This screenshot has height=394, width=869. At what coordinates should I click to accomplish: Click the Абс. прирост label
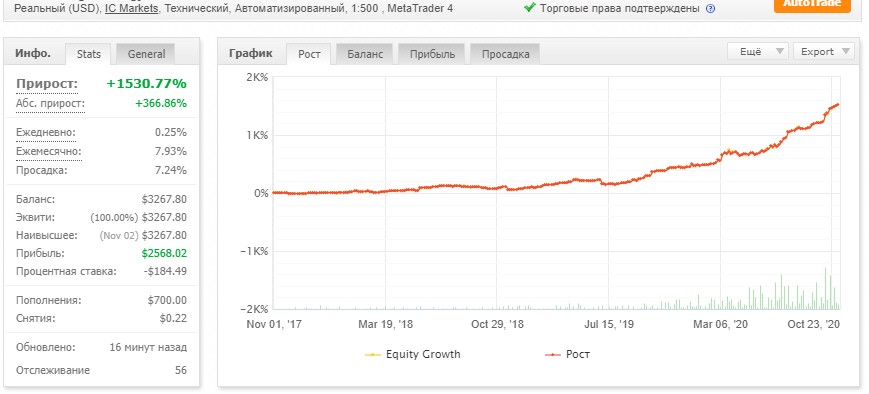50,104
